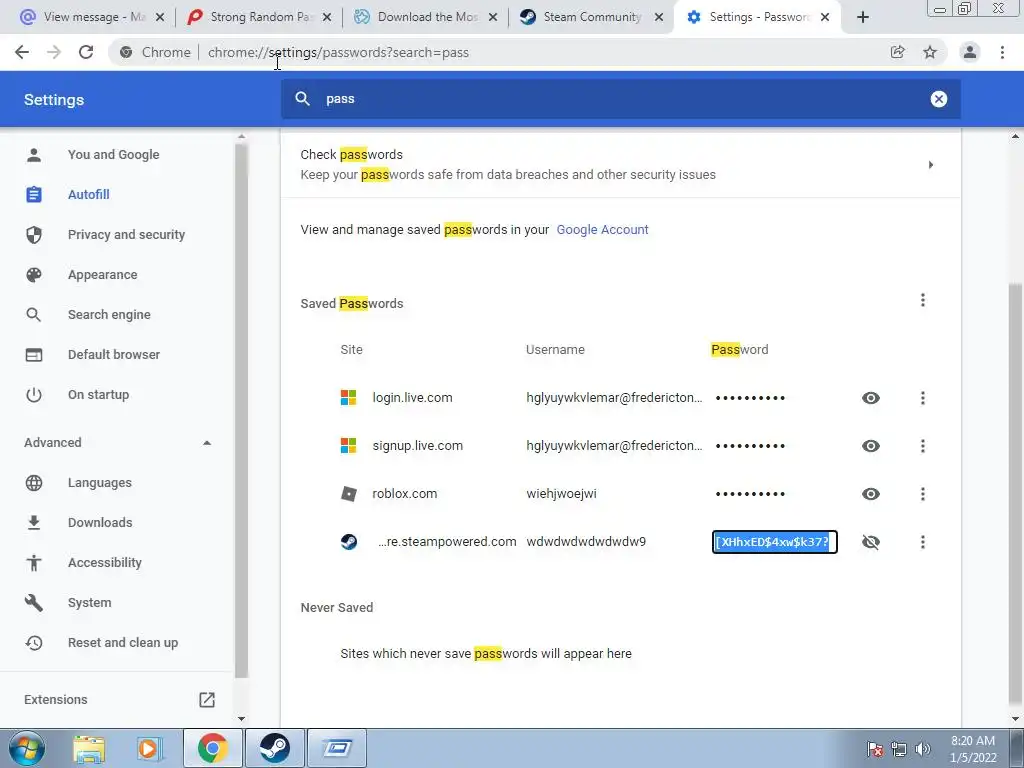Image resolution: width=1024 pixels, height=768 pixels.
Task: Open the Extensions external link icon
Action: tap(206, 699)
